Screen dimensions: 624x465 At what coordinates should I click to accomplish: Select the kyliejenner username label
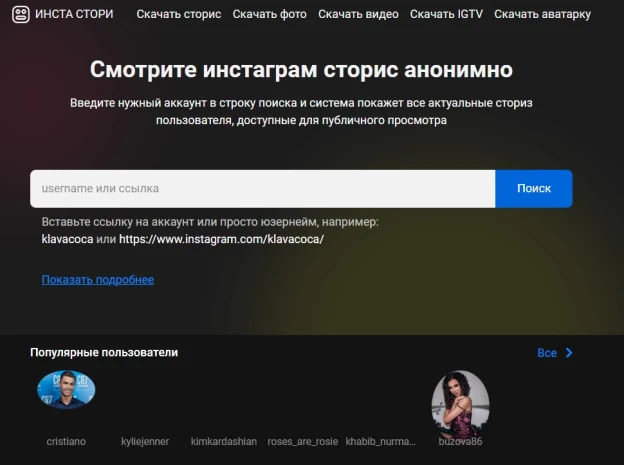(145, 442)
